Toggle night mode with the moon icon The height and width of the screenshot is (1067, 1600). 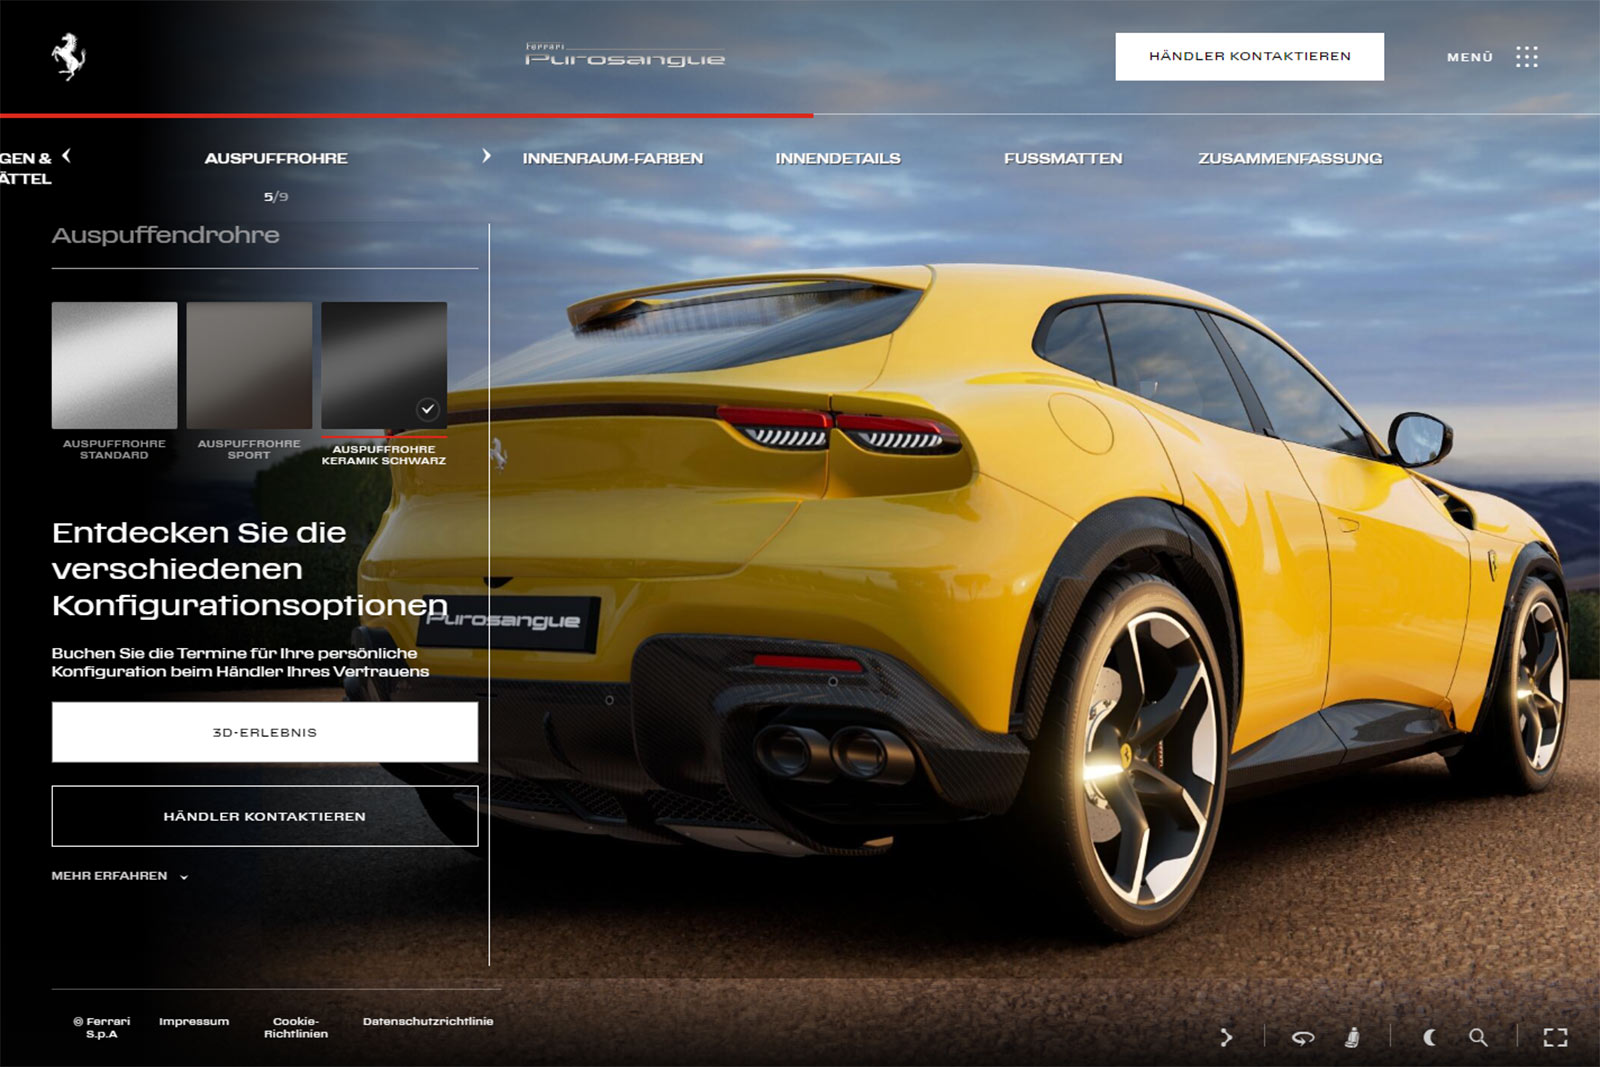[1430, 1037]
